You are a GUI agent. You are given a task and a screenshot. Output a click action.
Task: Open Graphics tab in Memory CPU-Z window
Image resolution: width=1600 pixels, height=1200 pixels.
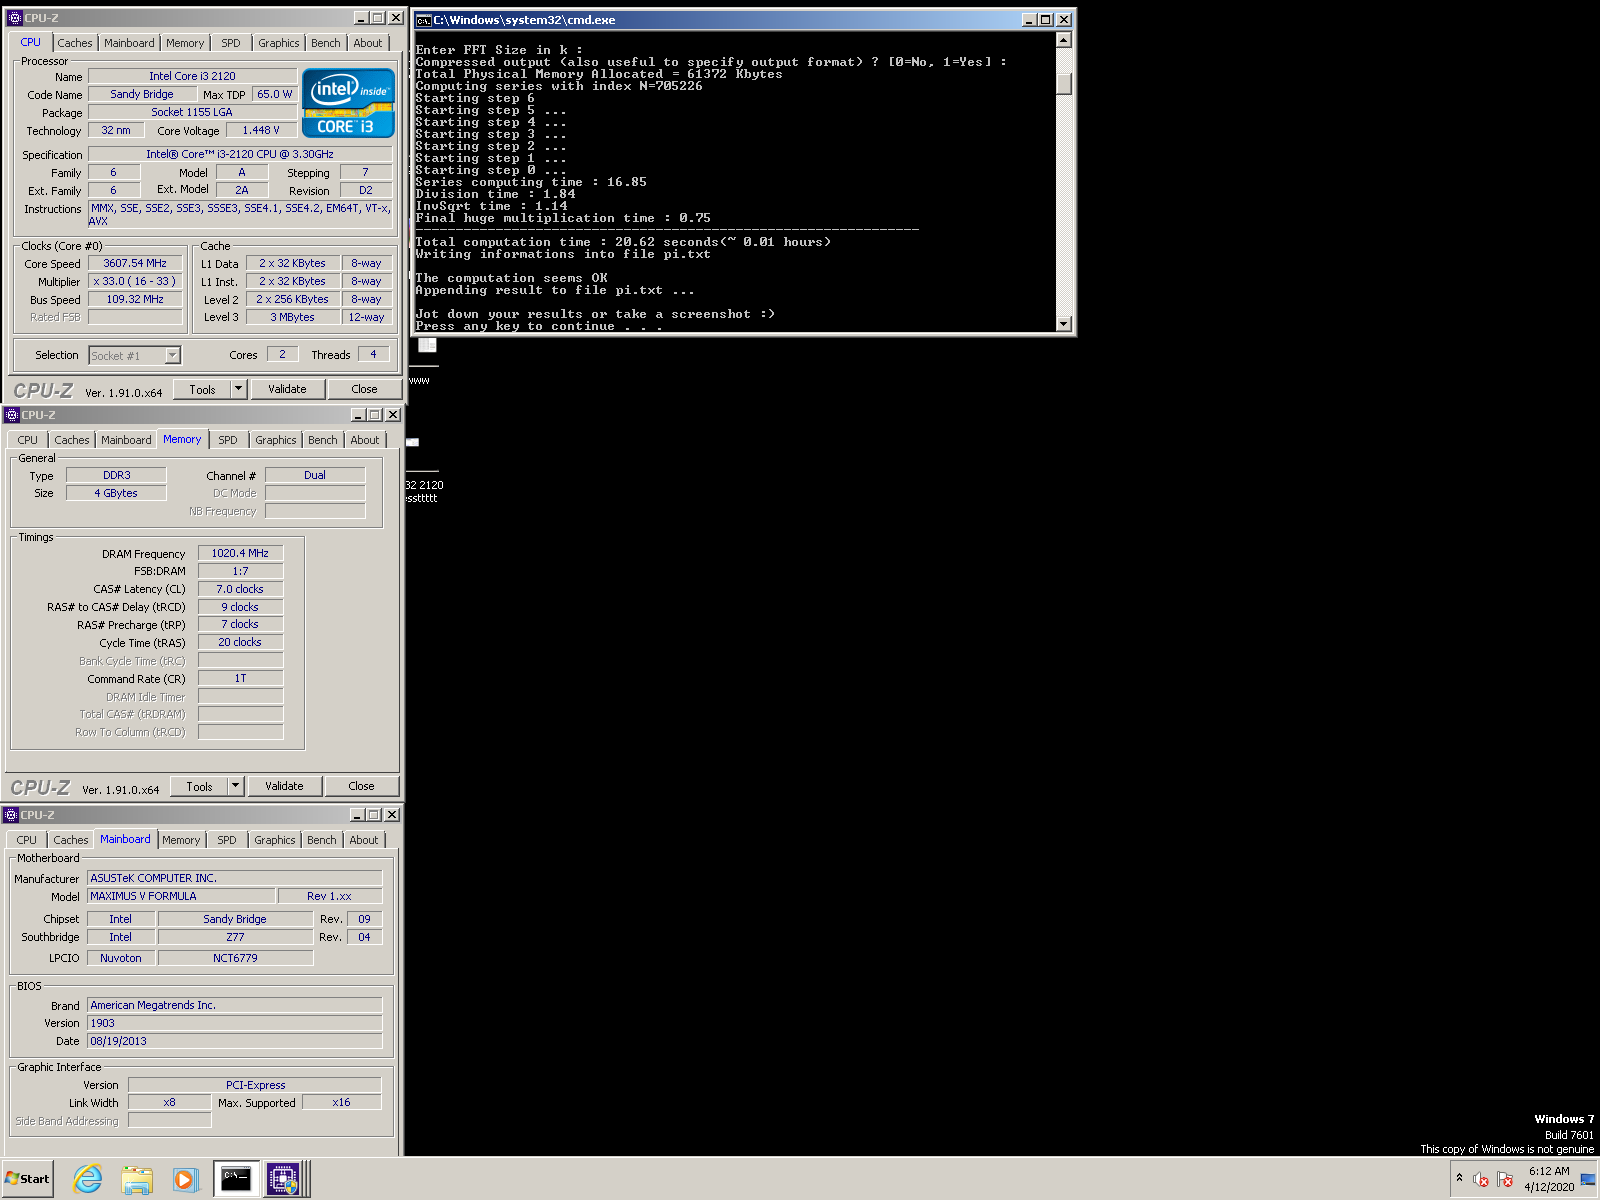(275, 440)
